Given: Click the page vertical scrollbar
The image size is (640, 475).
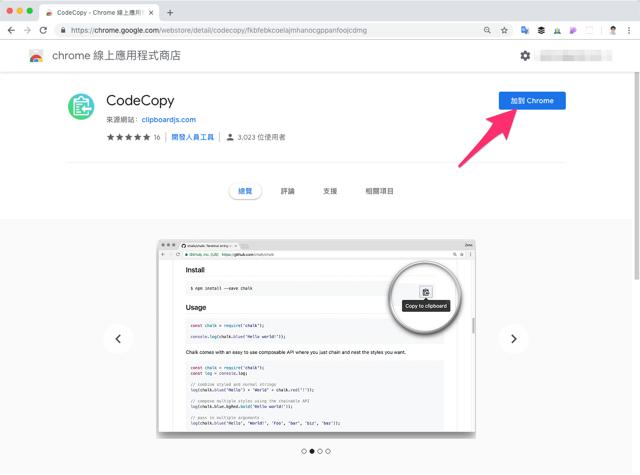Looking at the screenshot, I should coord(636,175).
